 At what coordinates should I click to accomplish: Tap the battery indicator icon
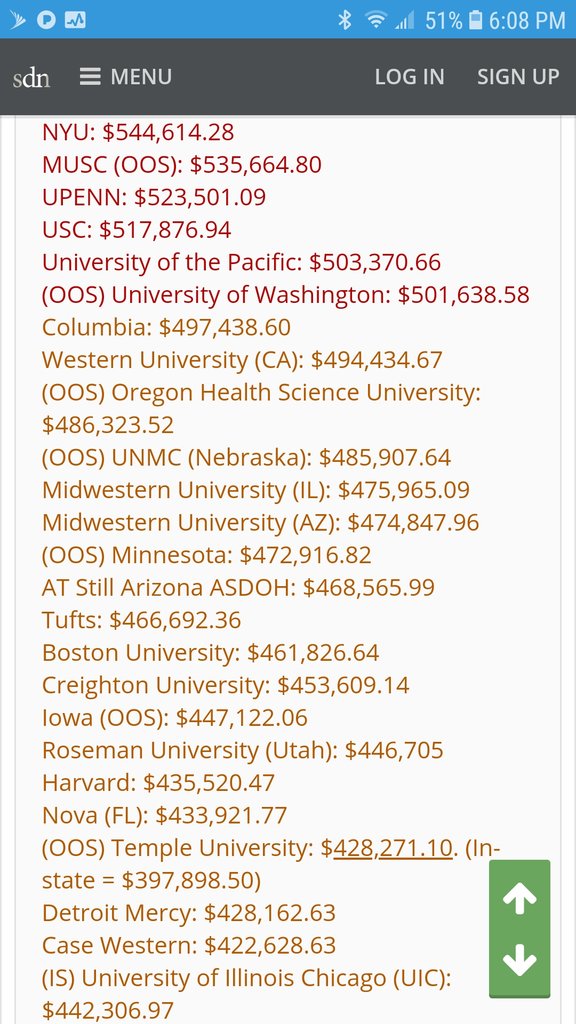(476, 20)
